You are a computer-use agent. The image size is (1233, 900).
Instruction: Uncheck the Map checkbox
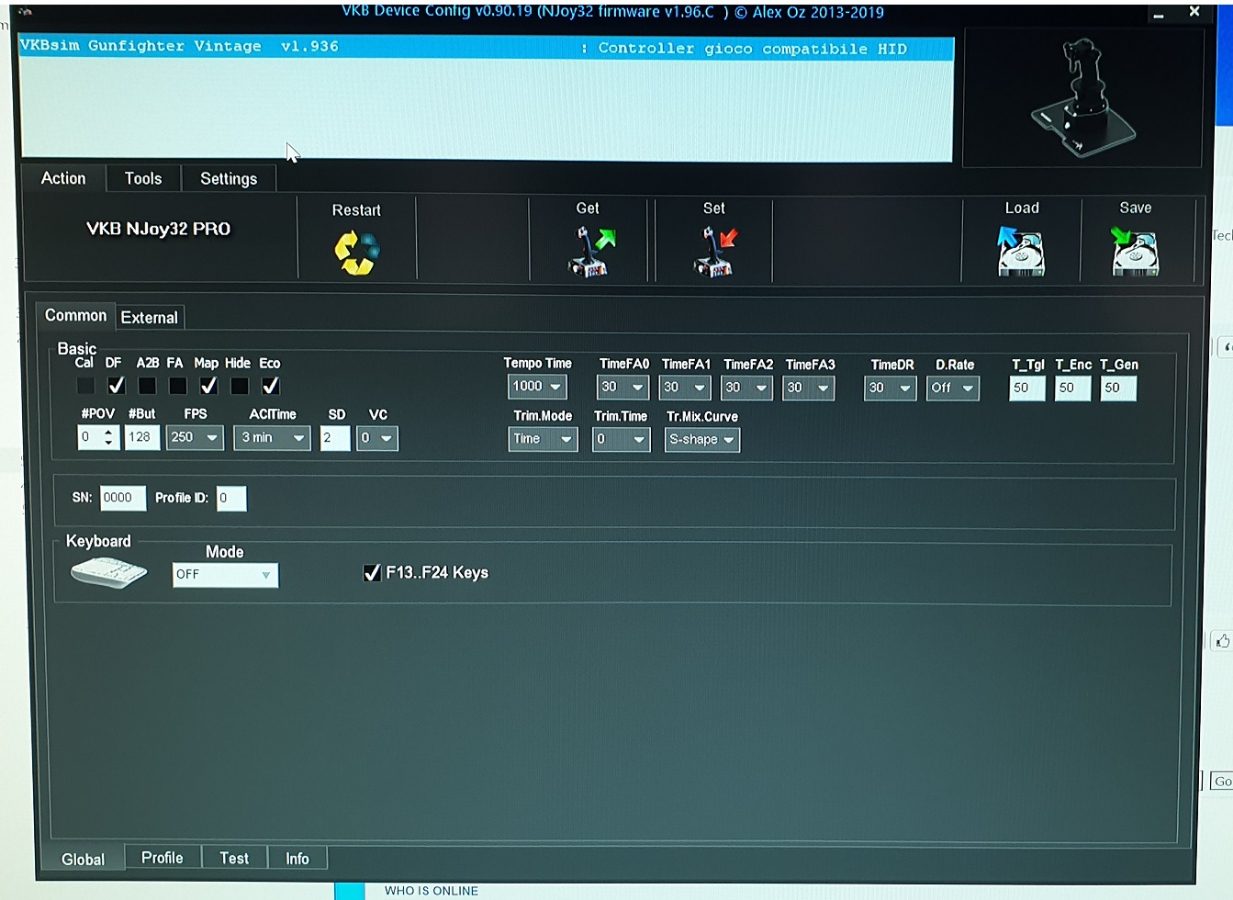(x=208, y=385)
